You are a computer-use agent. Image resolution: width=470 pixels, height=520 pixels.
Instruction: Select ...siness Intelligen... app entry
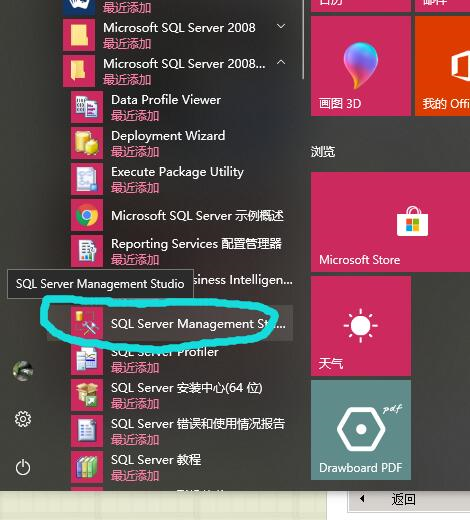243,280
